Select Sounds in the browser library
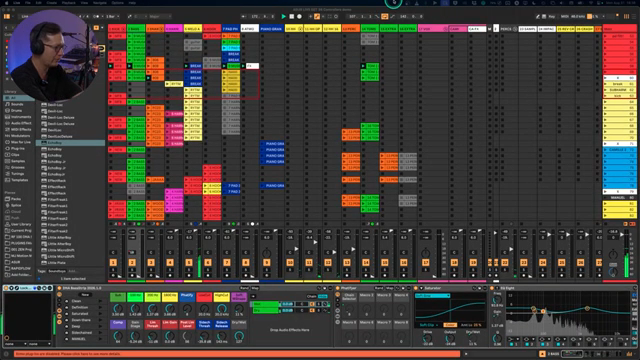Viewport: 640px width, 360px height. click(17, 104)
